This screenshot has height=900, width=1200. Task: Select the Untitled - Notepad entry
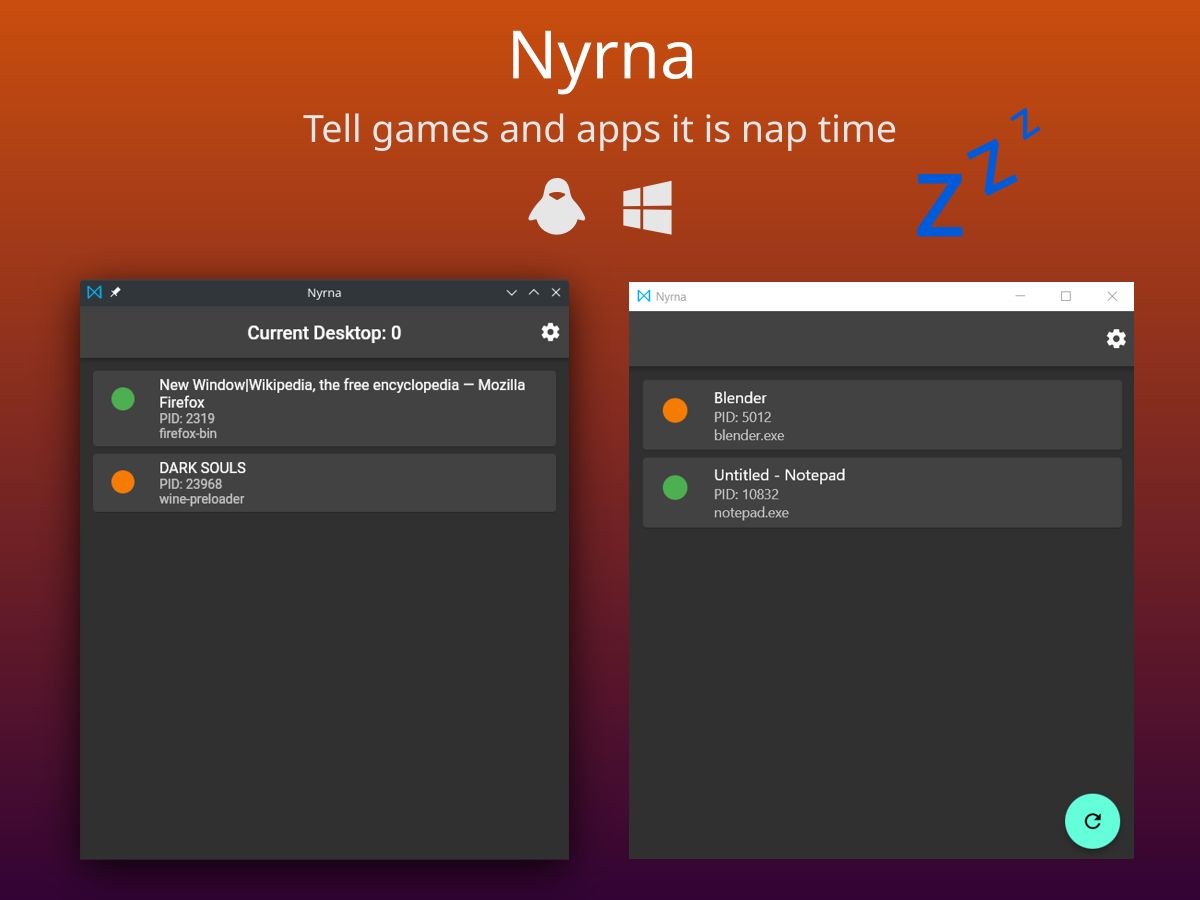(x=882, y=493)
